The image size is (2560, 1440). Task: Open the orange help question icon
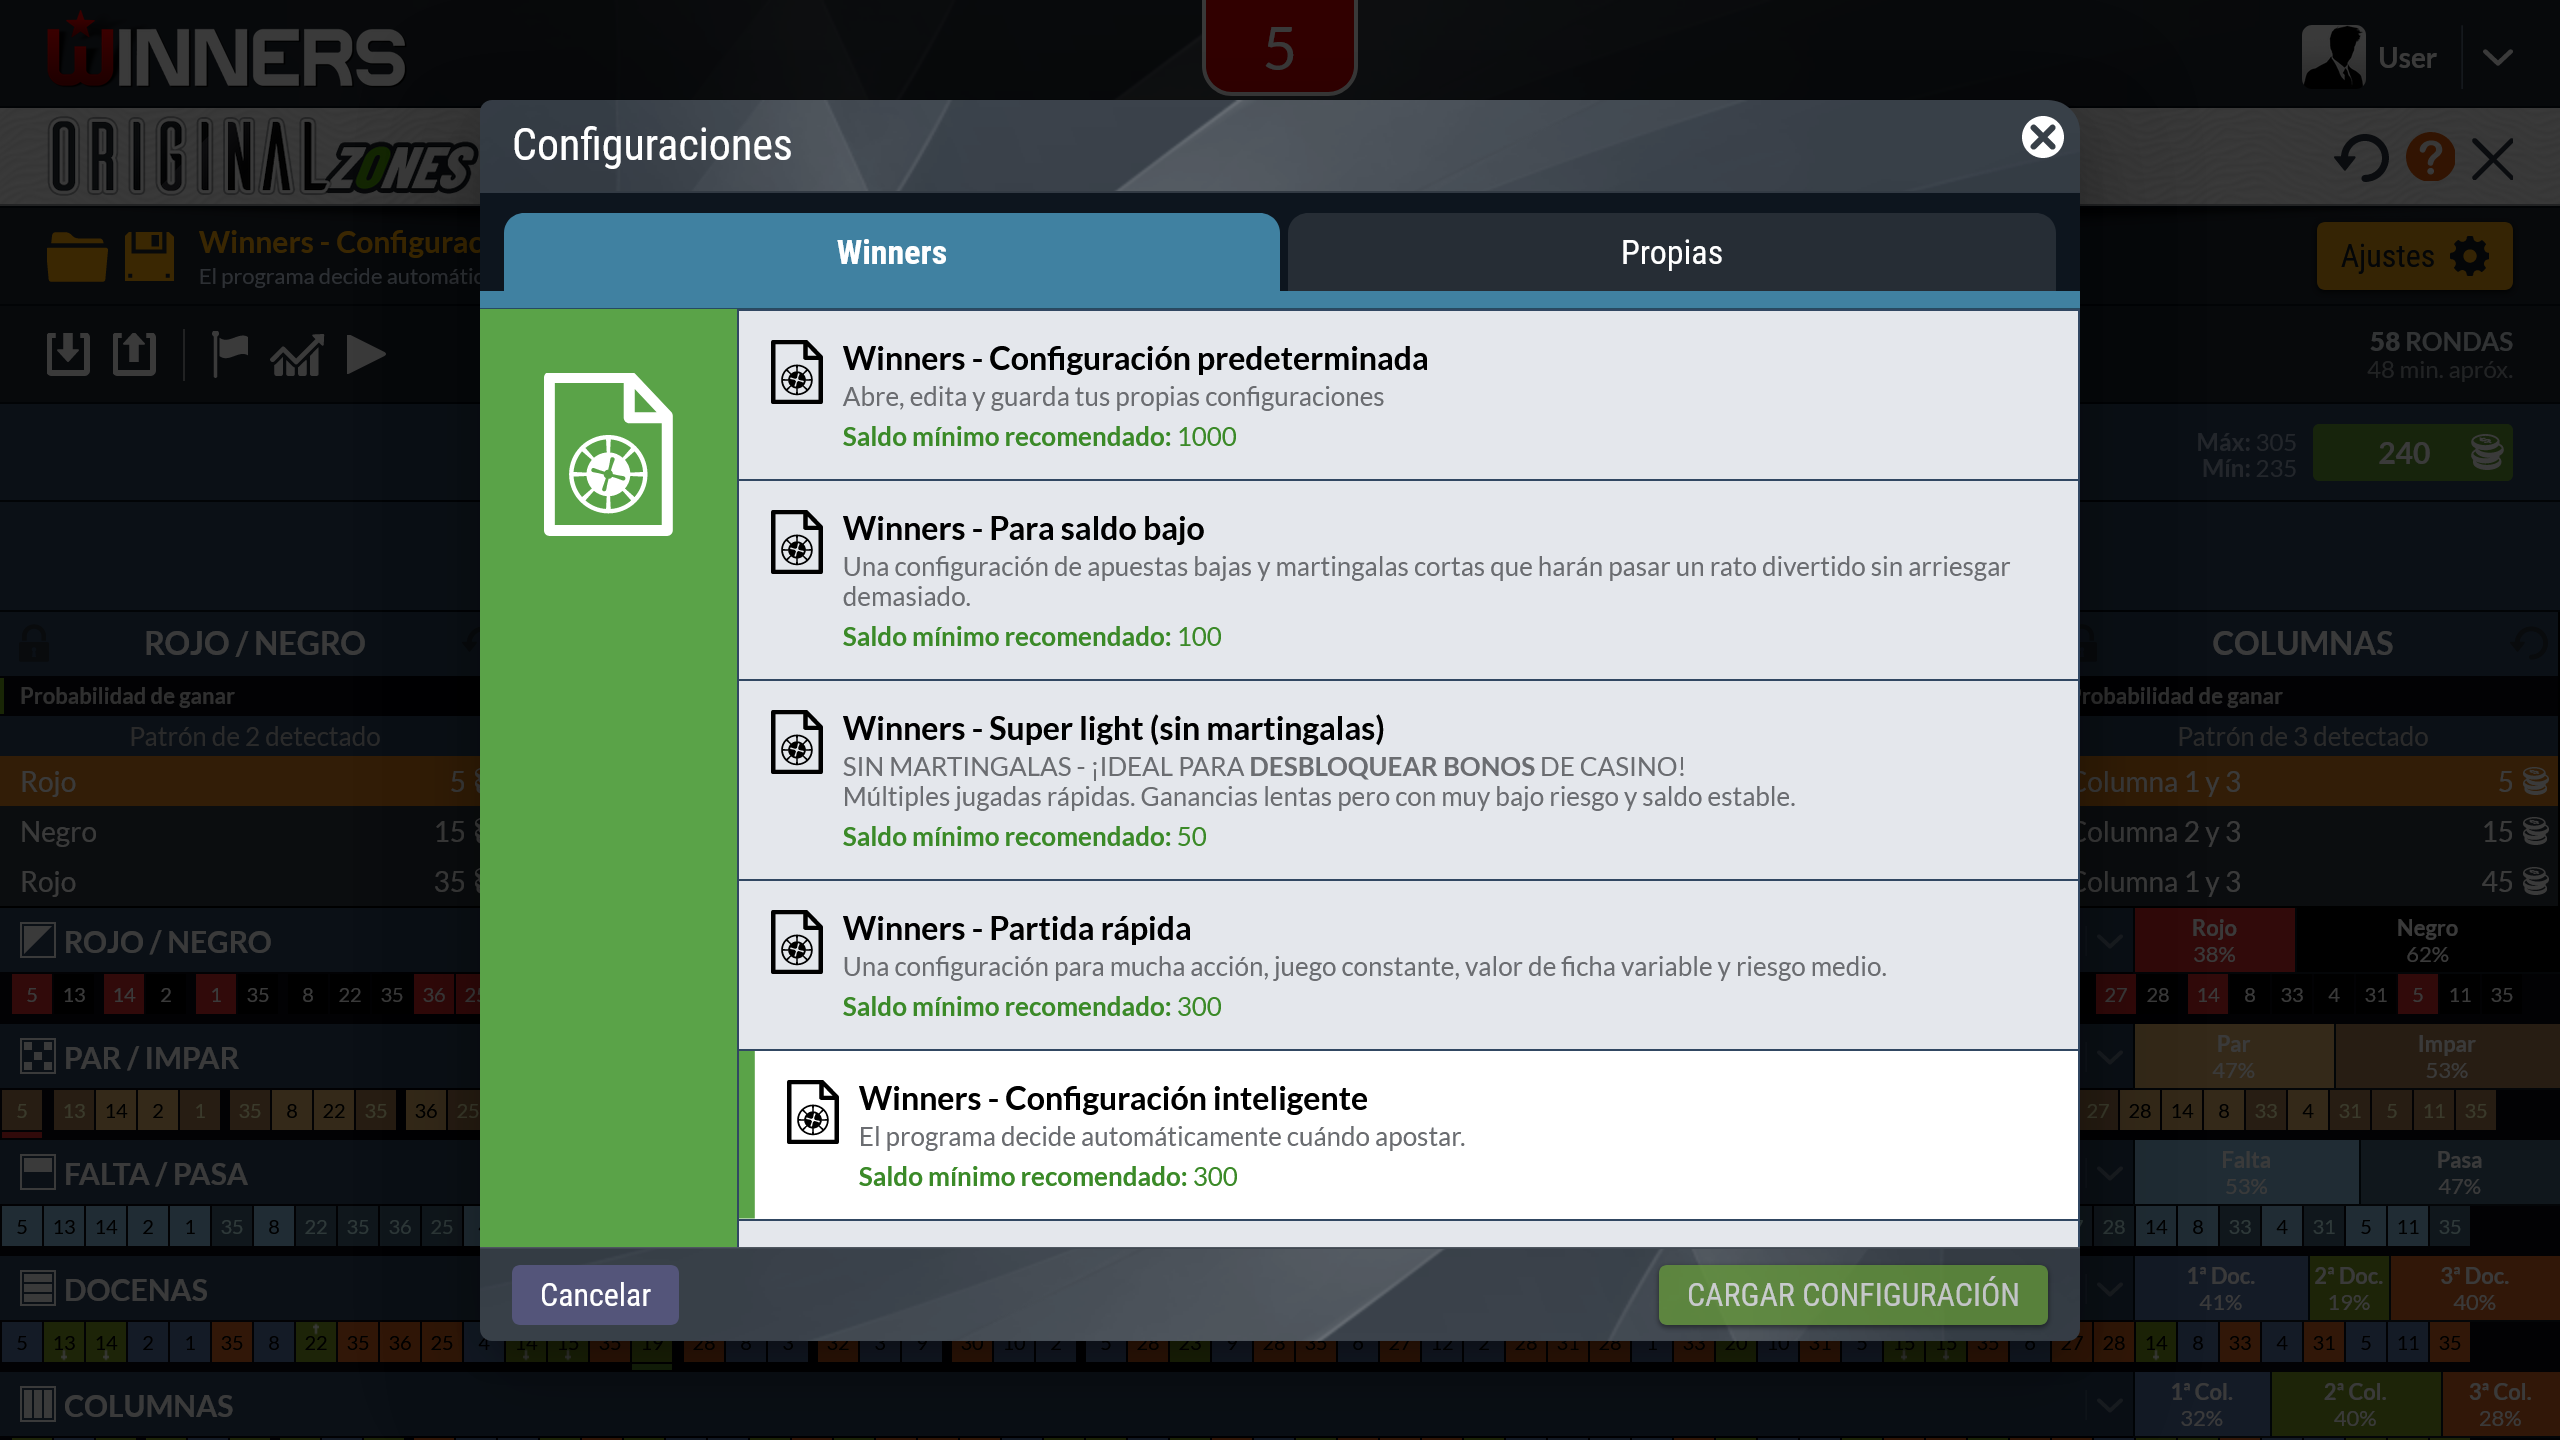(x=2430, y=158)
